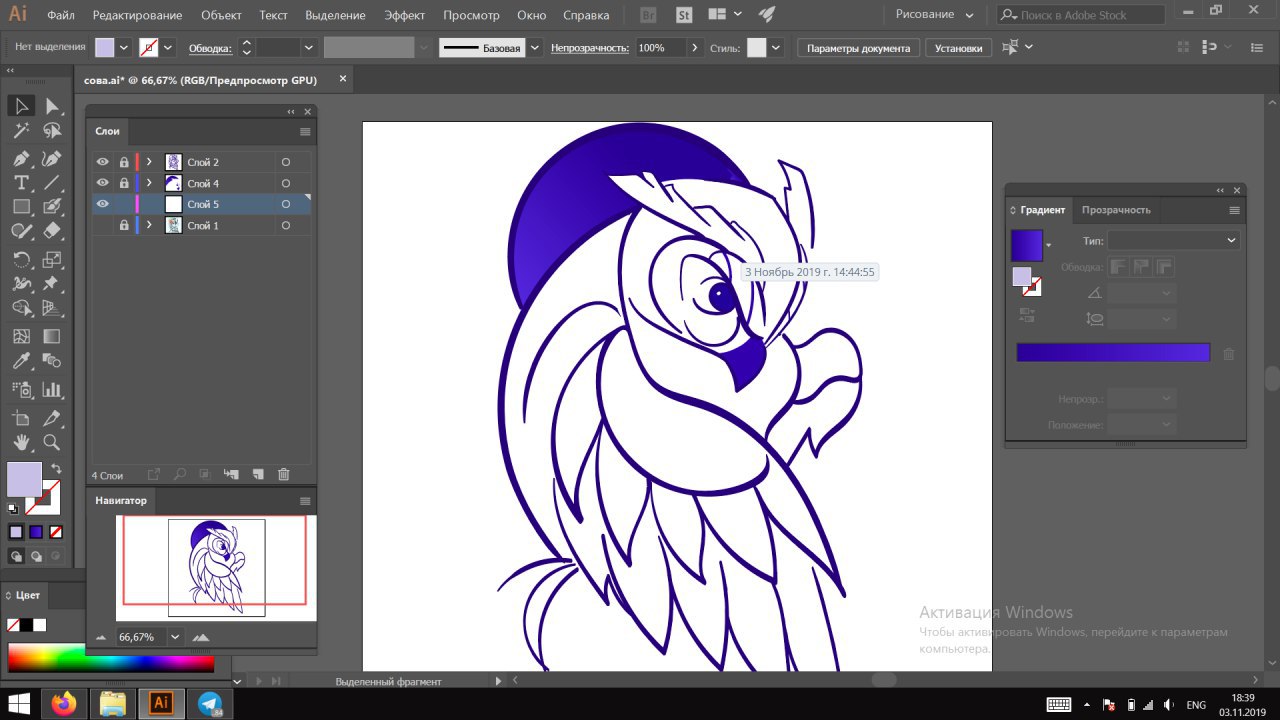Image resolution: width=1280 pixels, height=720 pixels.
Task: Select the Gradient tool in toolbar
Action: point(52,337)
